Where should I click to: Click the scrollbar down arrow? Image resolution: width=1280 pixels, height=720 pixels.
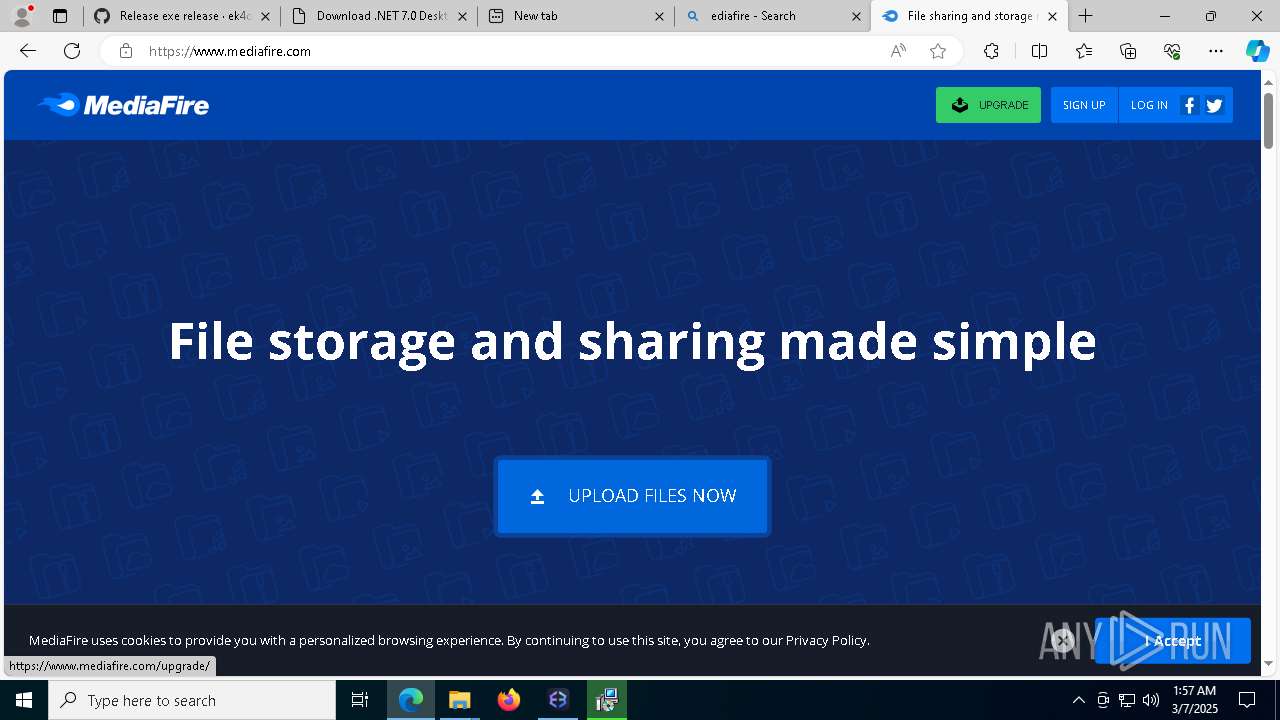[x=1269, y=664]
